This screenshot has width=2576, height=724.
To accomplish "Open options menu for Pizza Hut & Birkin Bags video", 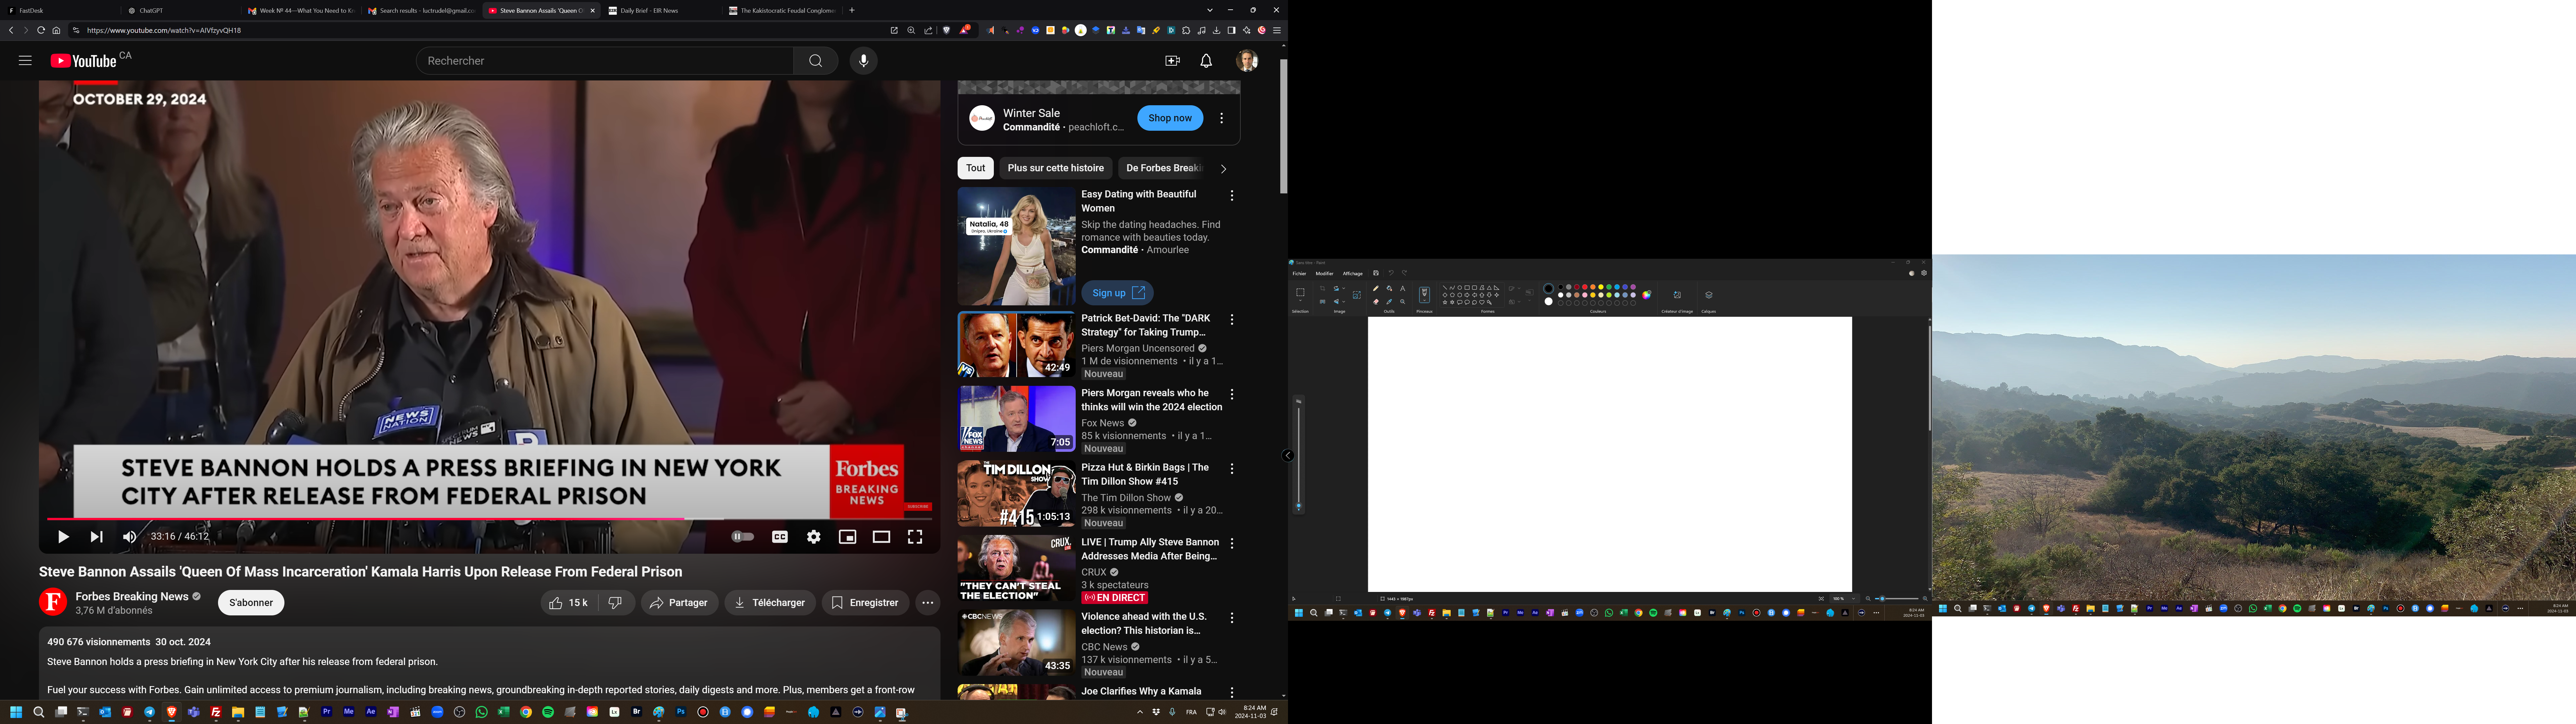I will click(x=1232, y=469).
